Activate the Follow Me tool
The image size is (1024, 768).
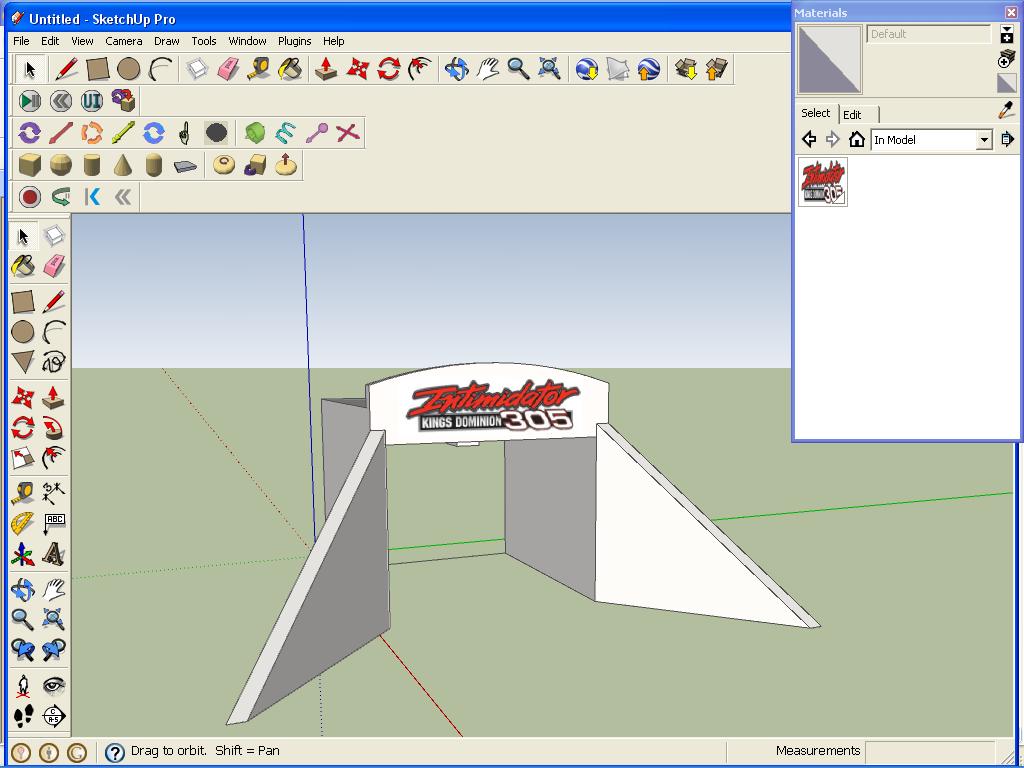(54, 428)
